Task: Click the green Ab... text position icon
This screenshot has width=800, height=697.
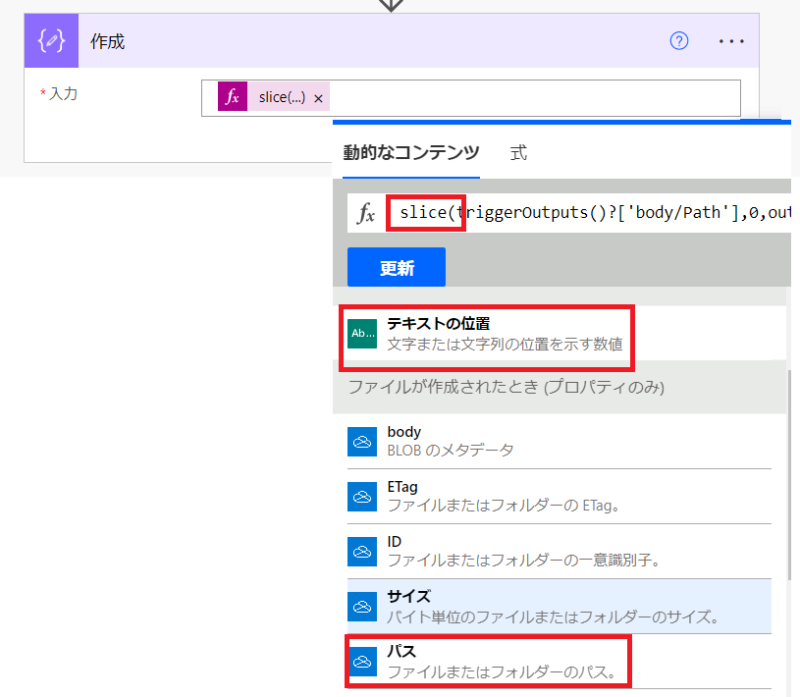Action: pyautogui.click(x=362, y=333)
